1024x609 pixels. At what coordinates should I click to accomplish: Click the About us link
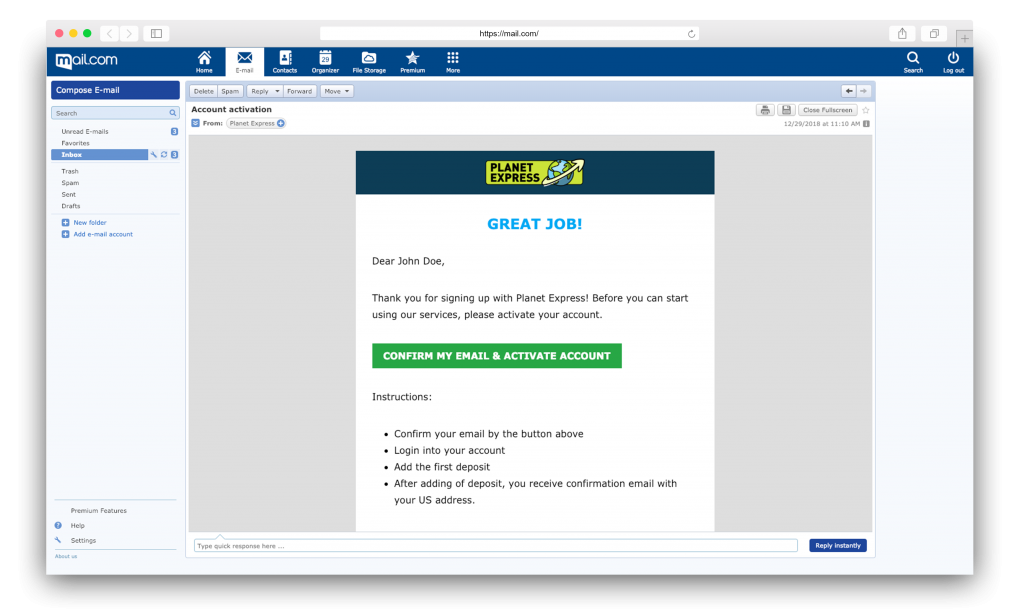(x=66, y=556)
